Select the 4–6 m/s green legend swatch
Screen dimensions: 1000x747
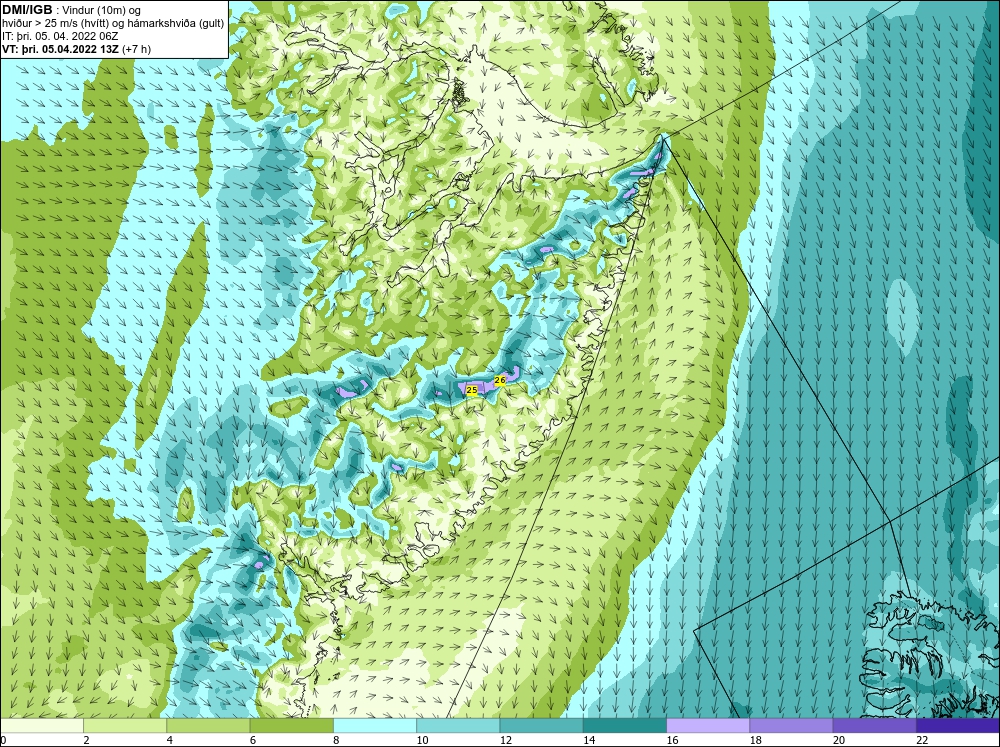pos(208,726)
